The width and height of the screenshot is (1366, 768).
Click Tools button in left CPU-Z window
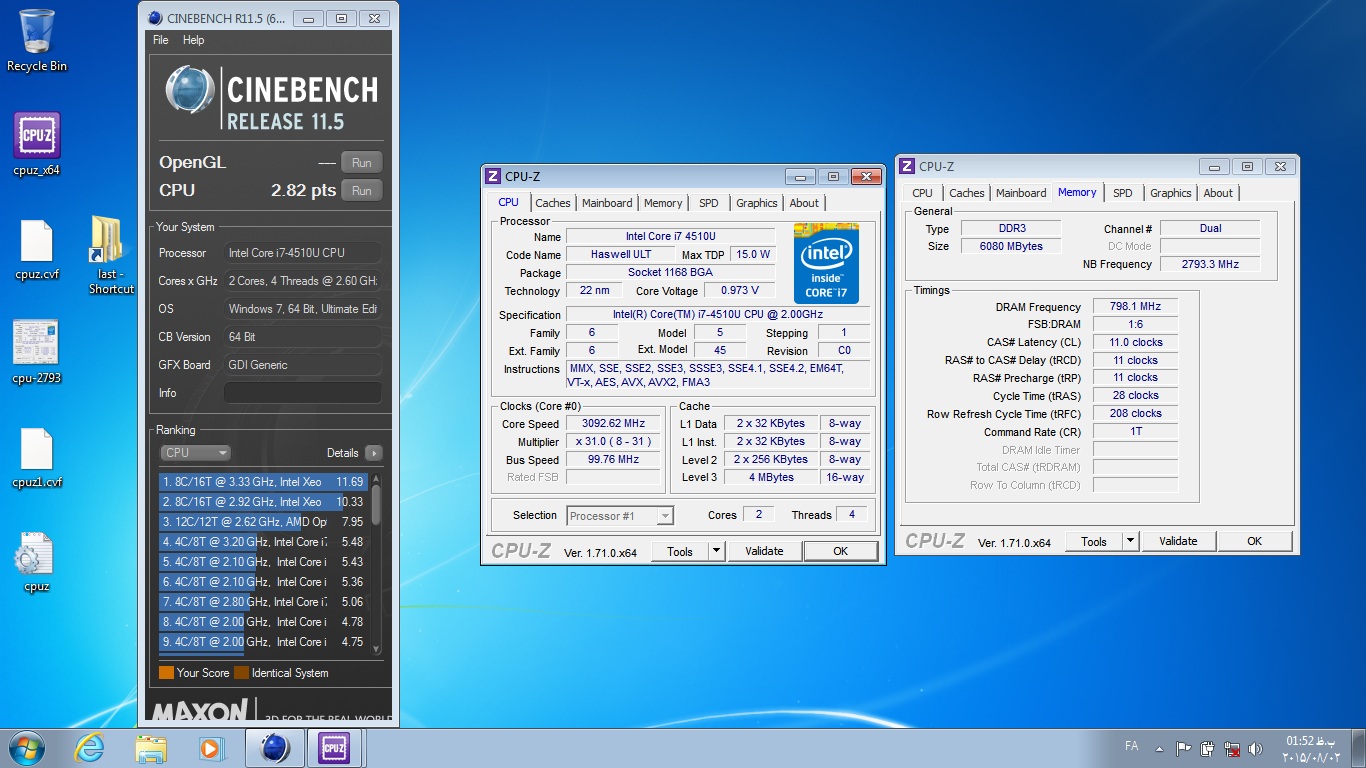click(x=680, y=551)
